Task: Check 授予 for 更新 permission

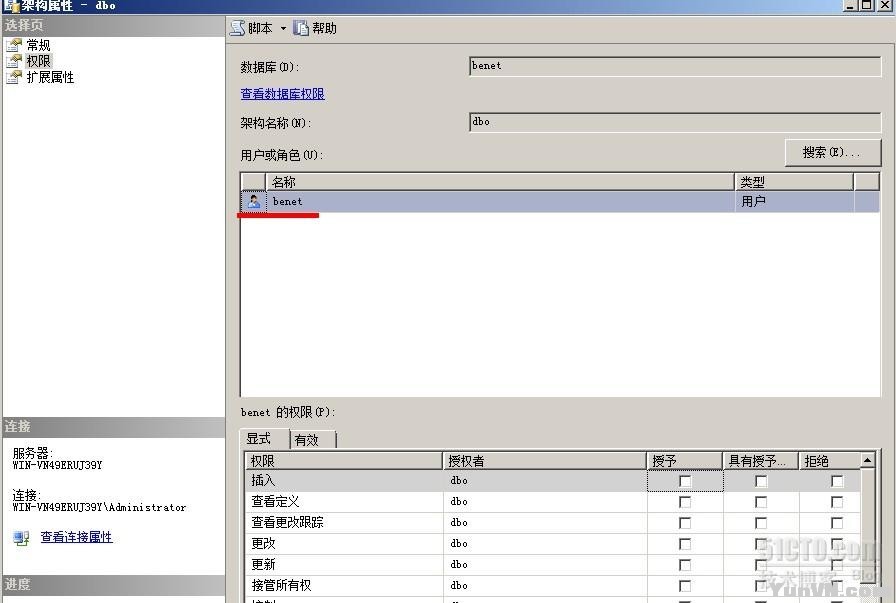Action: tap(685, 565)
